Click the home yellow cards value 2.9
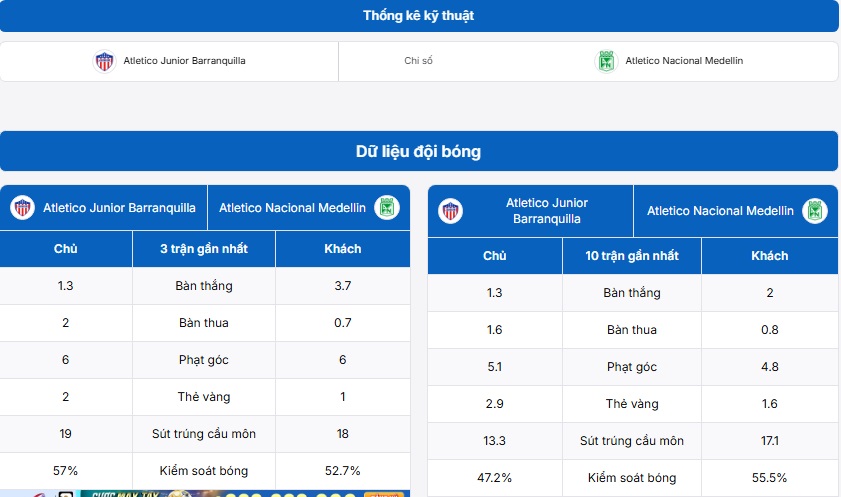Viewport: 841px width, 497px height. [x=495, y=404]
